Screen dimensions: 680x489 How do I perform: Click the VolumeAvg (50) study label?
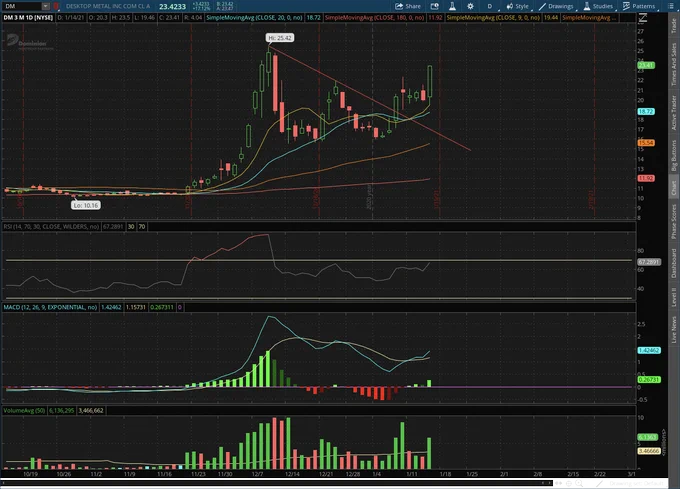[x=24, y=410]
